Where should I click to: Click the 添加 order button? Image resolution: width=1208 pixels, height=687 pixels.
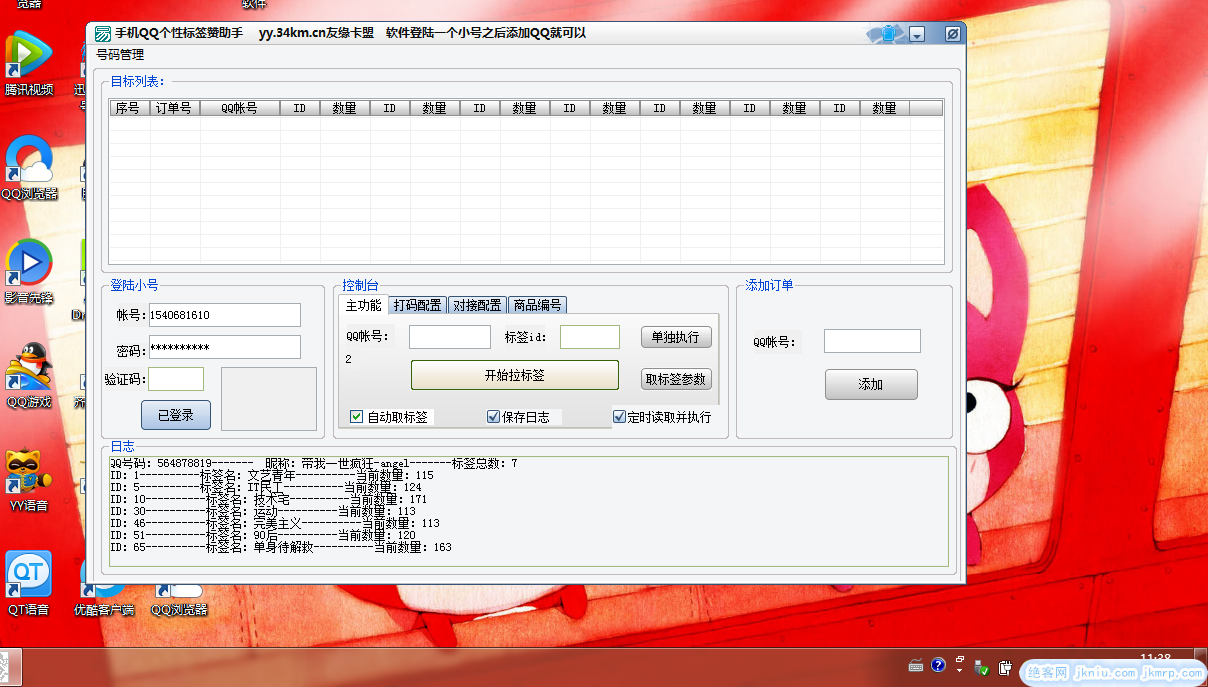tap(870, 384)
